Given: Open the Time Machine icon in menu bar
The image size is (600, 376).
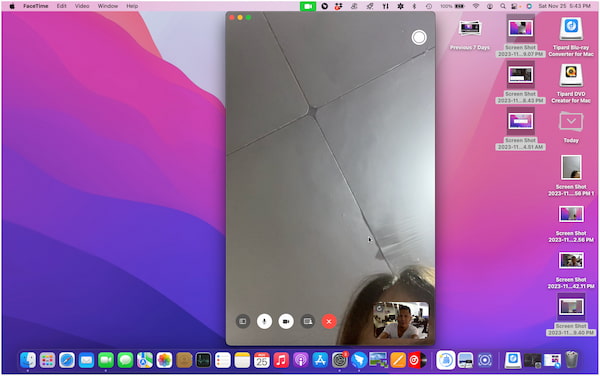Looking at the screenshot, I should (x=429, y=6).
